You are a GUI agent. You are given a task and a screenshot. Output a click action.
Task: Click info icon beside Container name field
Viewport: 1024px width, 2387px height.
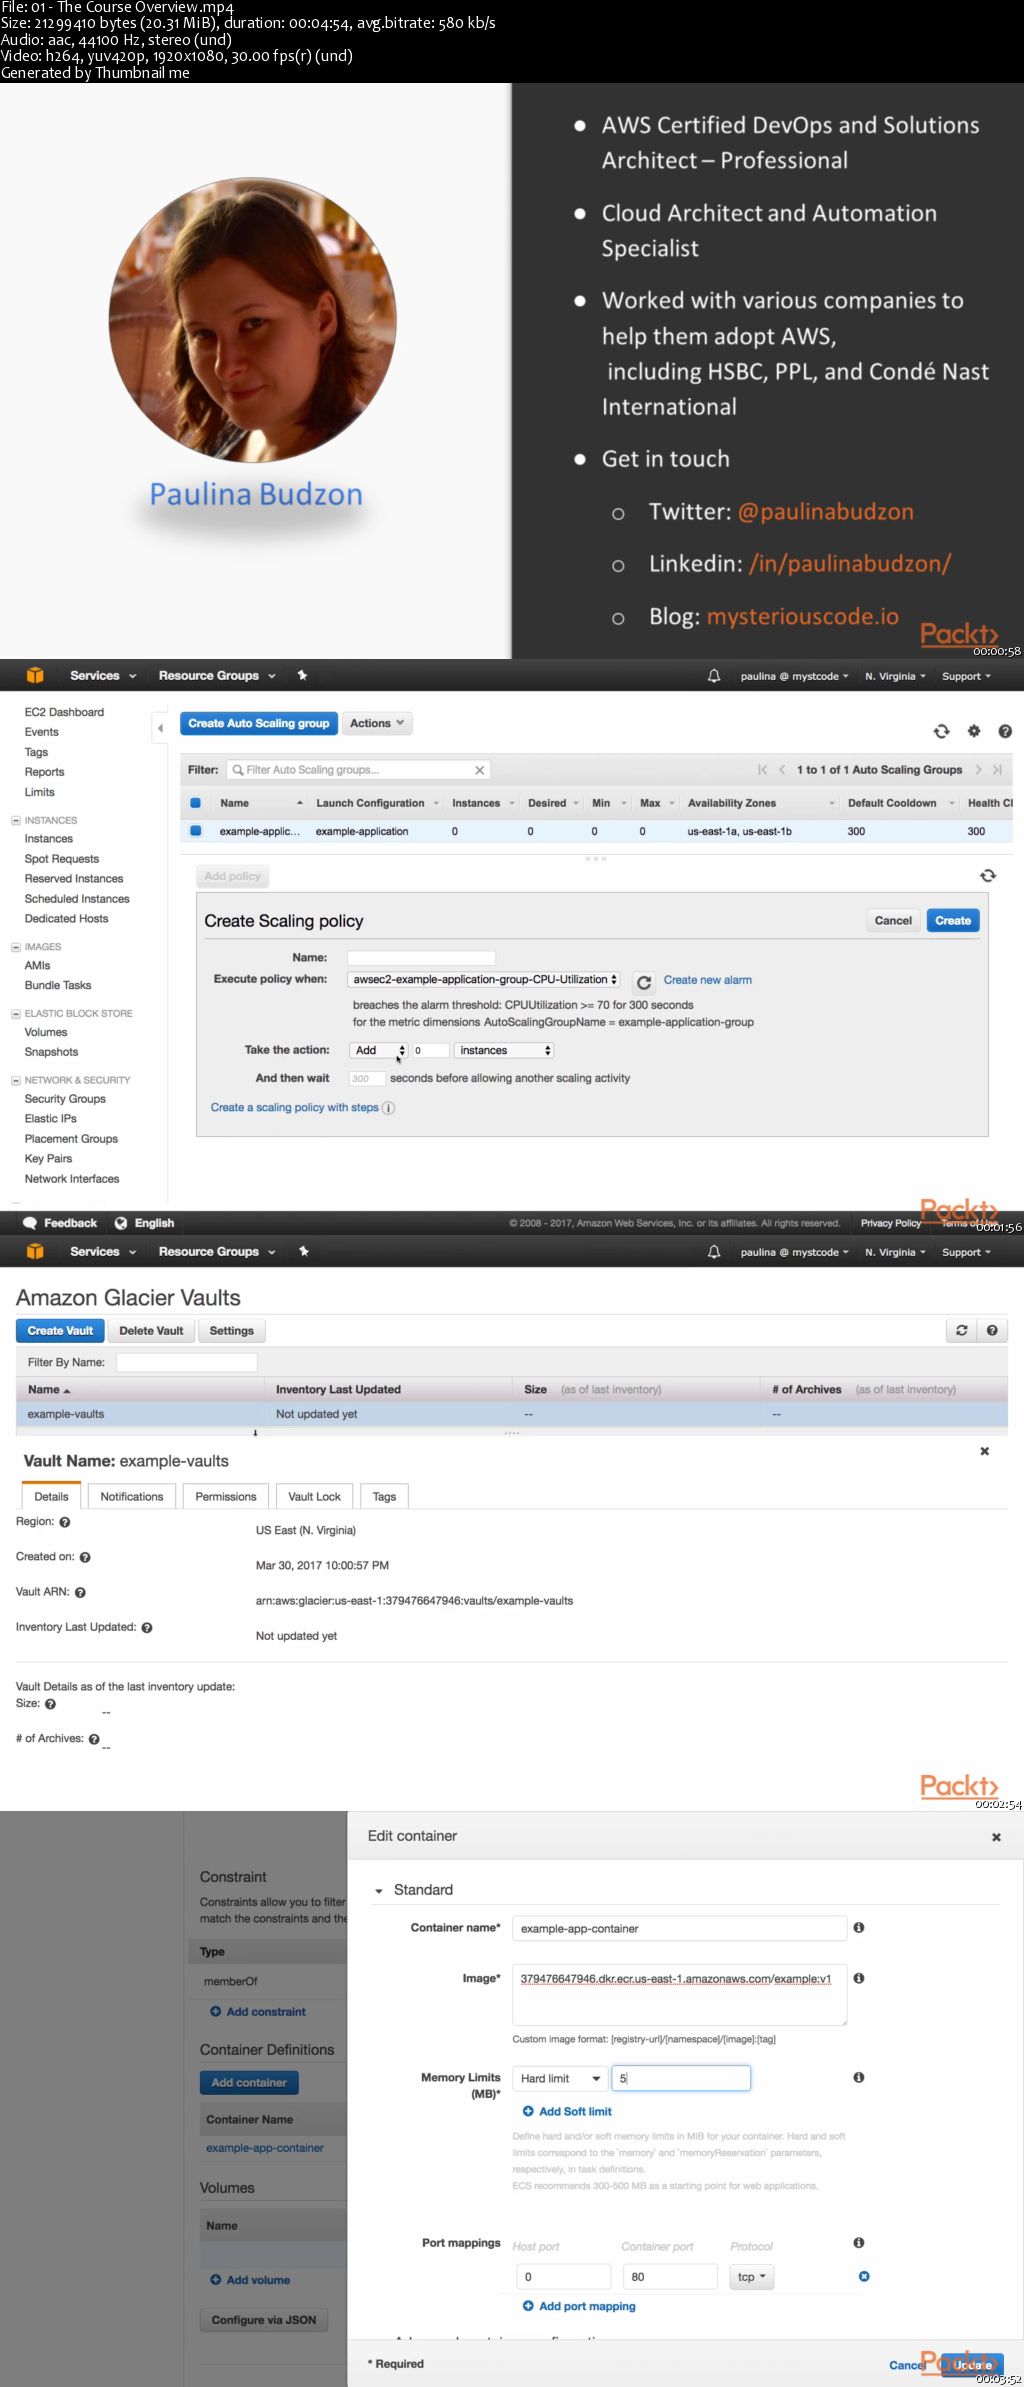point(859,1927)
